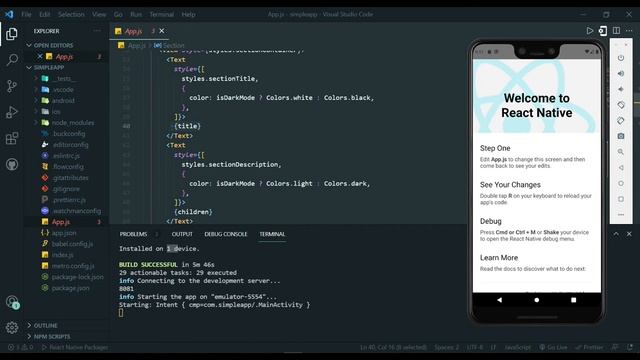Switch to the Debug Console tab
Screen dimensions: 640x360
pyautogui.click(x=226, y=234)
